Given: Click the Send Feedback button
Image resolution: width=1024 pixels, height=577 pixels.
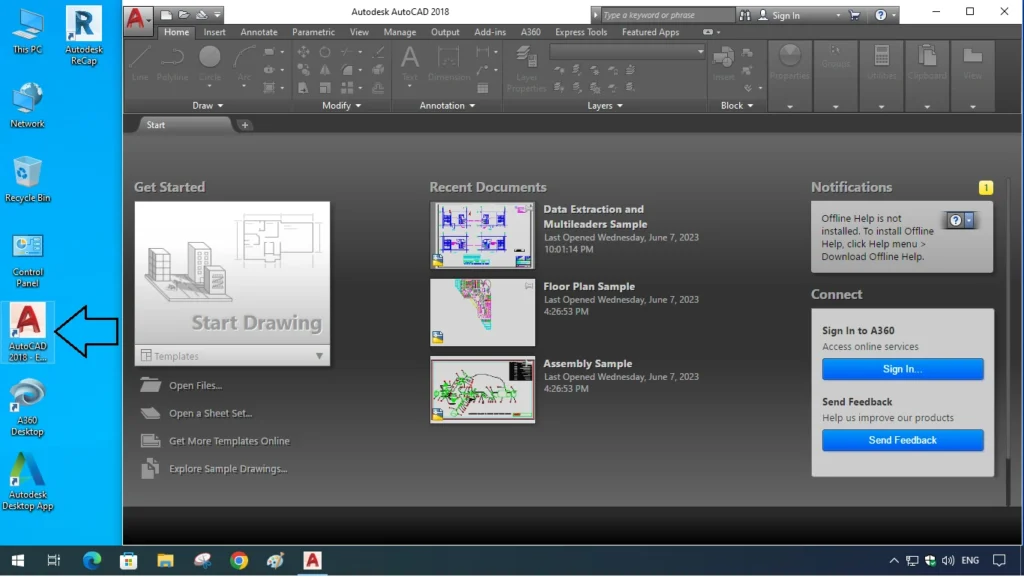Looking at the screenshot, I should [903, 440].
